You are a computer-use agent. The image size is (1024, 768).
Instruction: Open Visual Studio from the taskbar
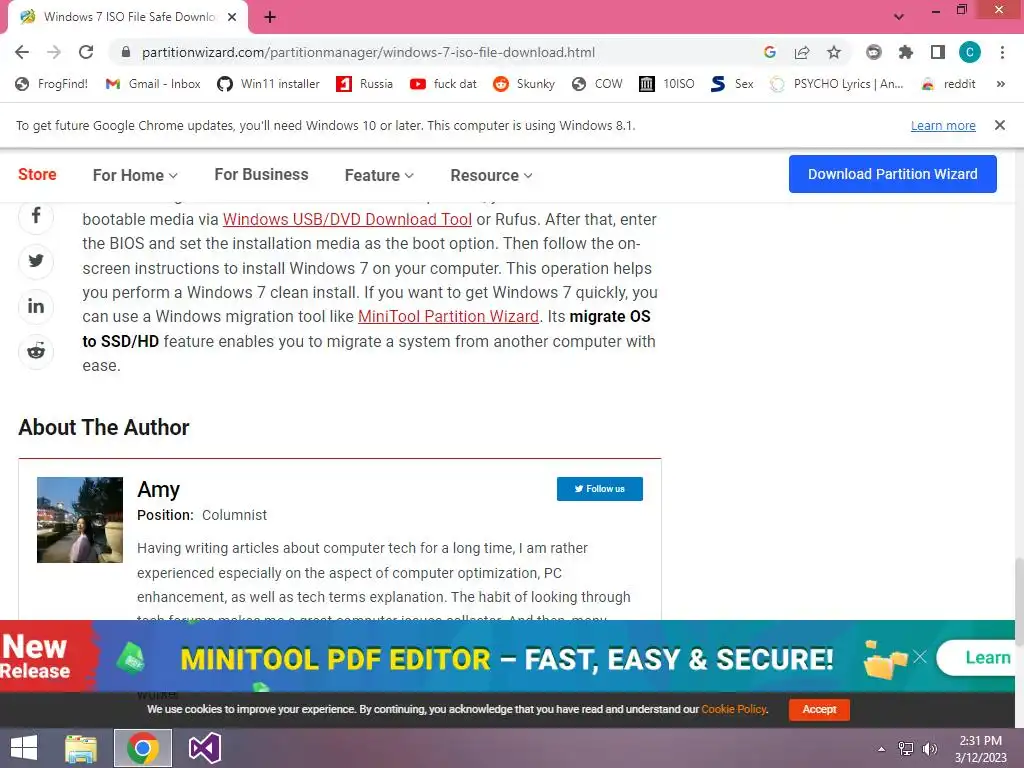pos(204,748)
